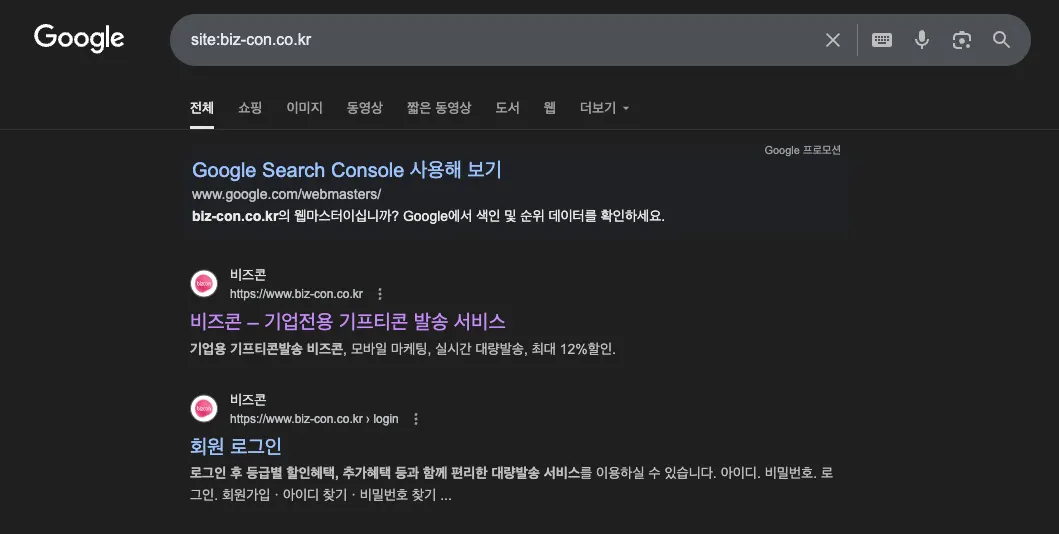Click the 웹마스터이십니까 promo description text
Image resolution: width=1059 pixels, height=534 pixels.
point(428,216)
